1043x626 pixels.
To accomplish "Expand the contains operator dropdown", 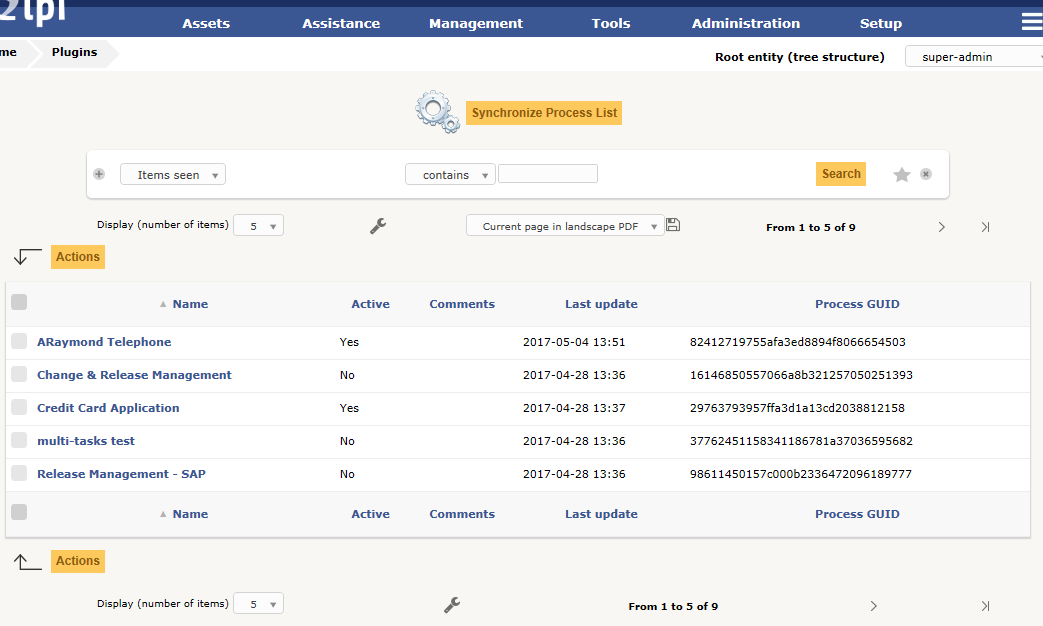I will [x=450, y=175].
